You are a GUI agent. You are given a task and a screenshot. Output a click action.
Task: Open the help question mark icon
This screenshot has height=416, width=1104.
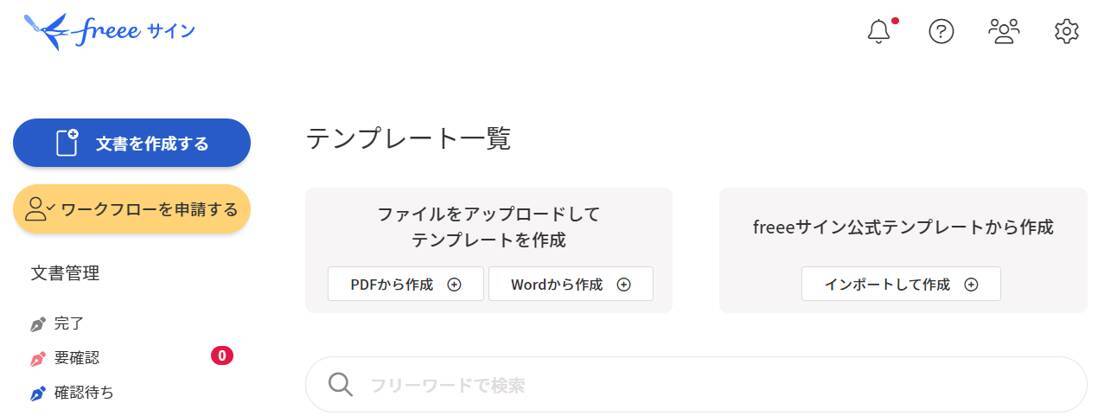click(941, 32)
